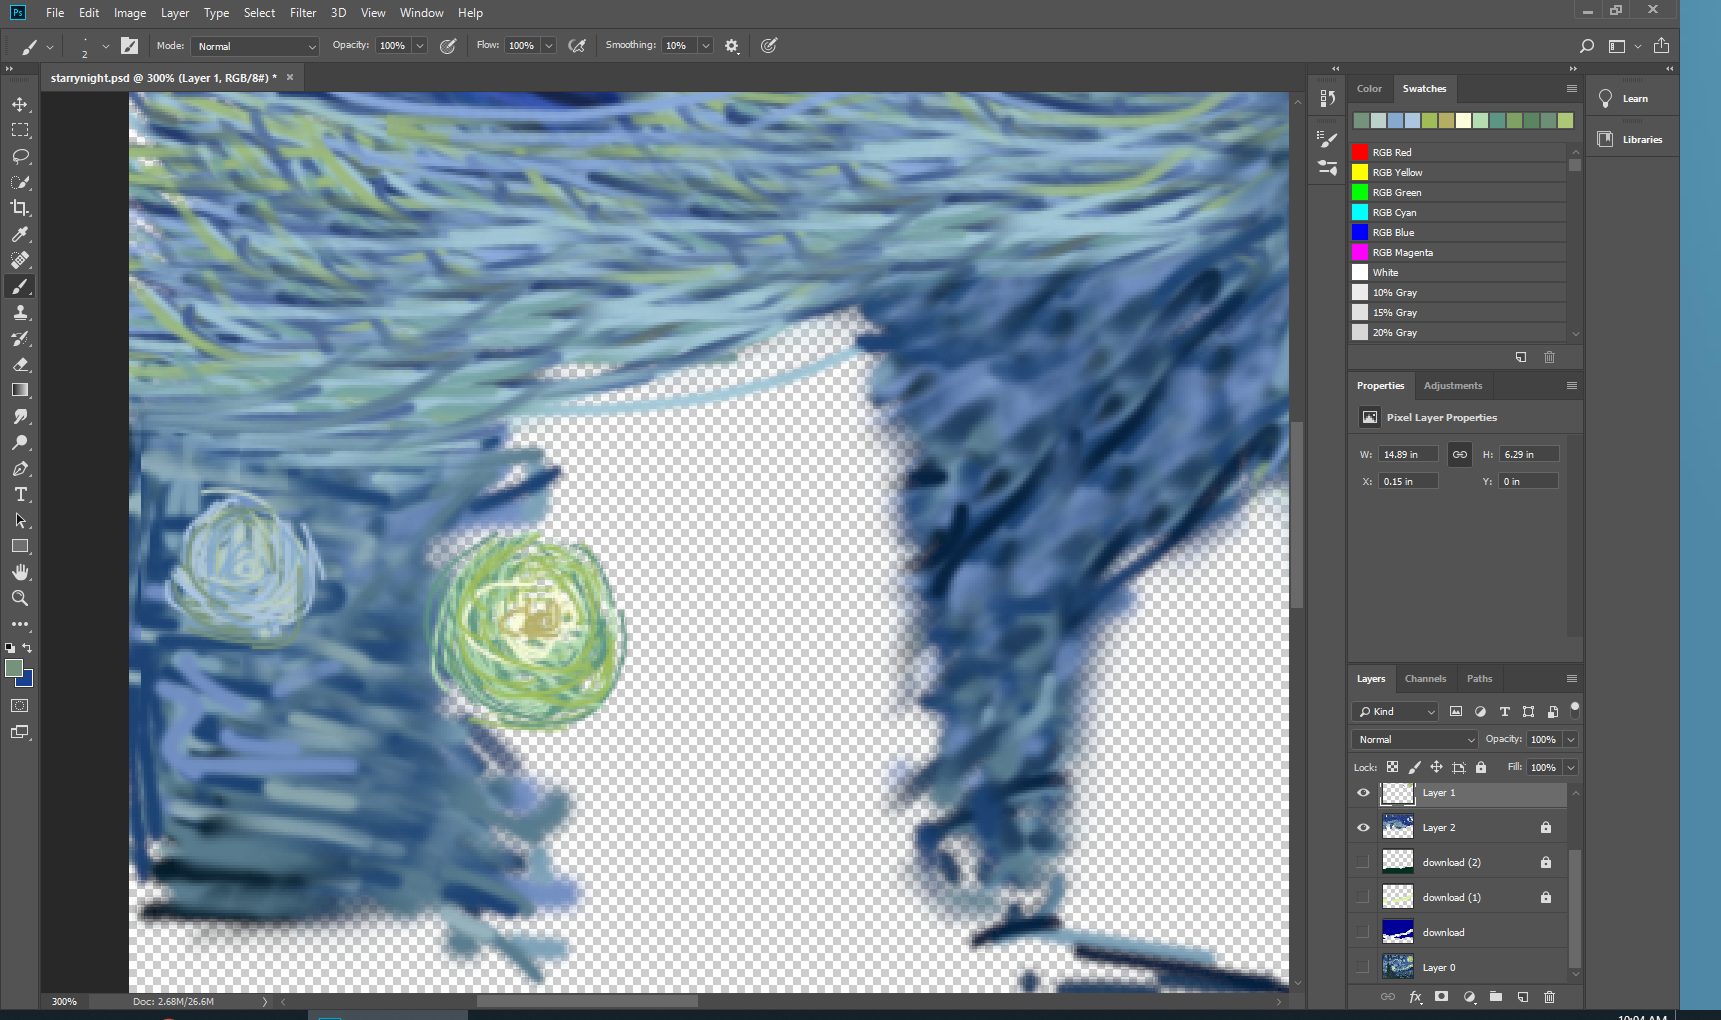This screenshot has width=1721, height=1020.
Task: Select the Rectangle shape tool
Action: 20,546
